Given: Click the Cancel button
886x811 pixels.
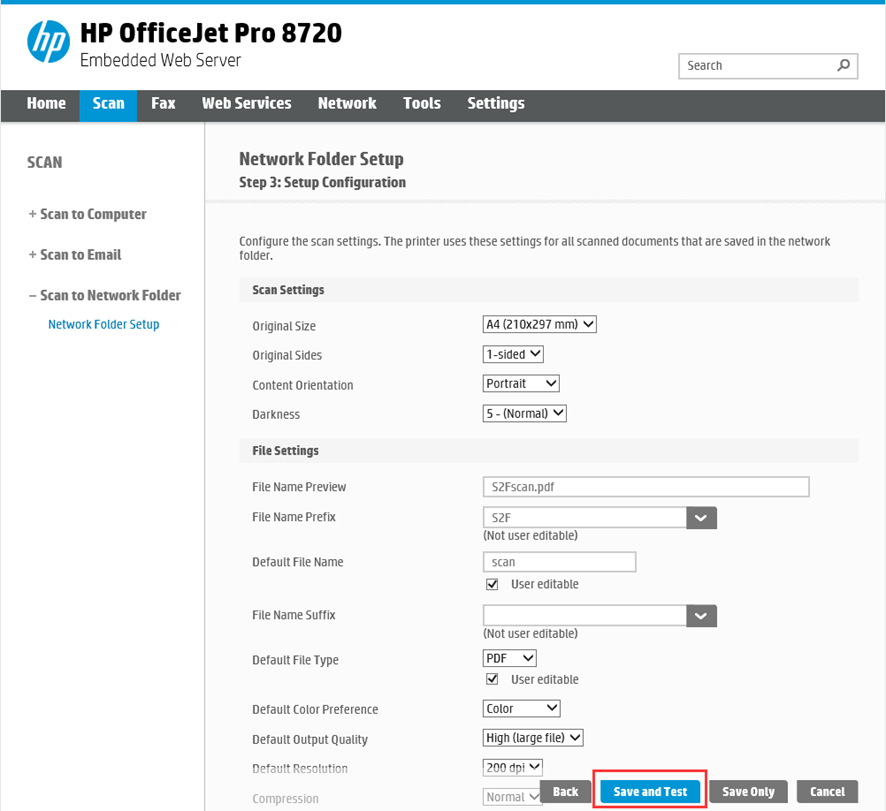Looking at the screenshot, I should click(x=827, y=792).
